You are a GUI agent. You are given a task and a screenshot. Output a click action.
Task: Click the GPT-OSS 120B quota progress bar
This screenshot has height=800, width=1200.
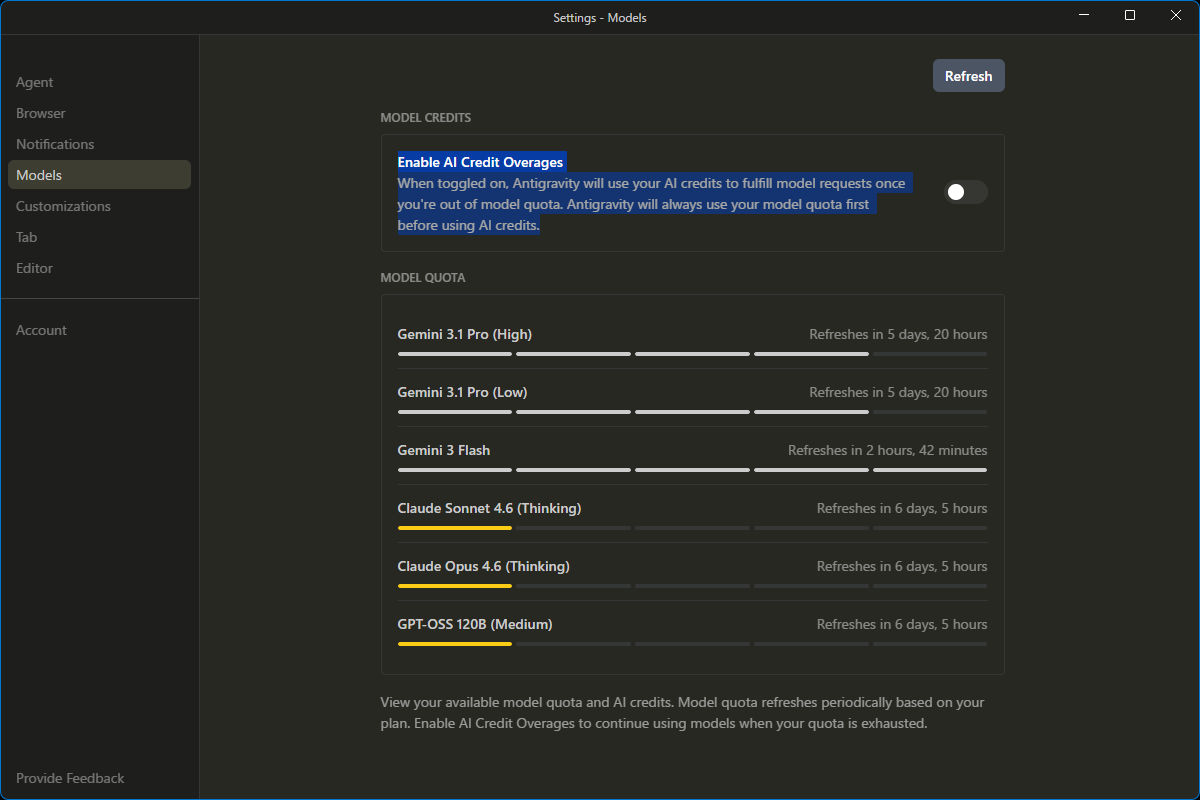click(x=692, y=643)
